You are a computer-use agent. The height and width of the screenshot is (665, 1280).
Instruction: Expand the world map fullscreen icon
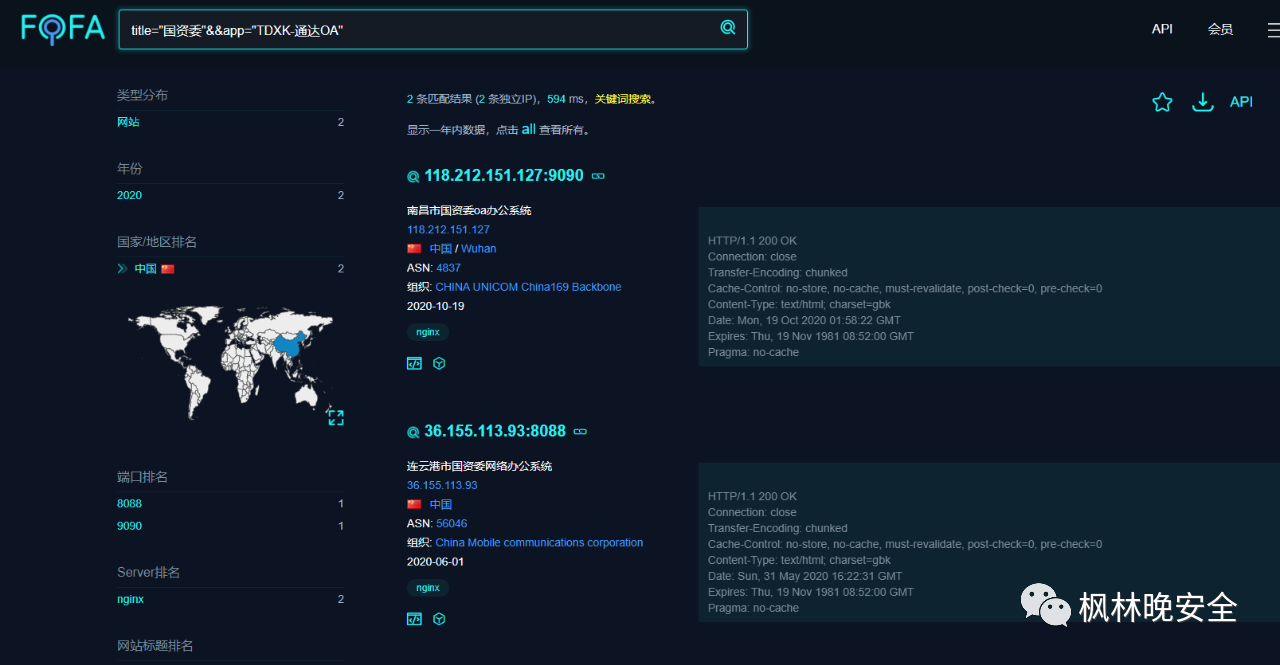click(336, 417)
